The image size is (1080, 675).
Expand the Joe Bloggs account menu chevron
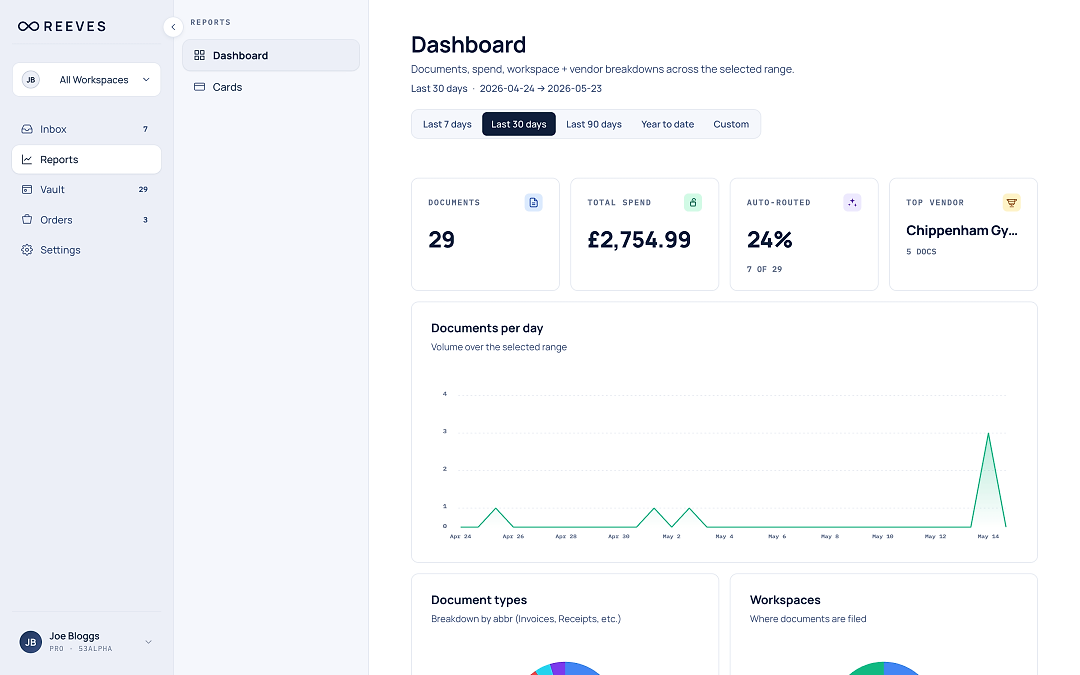[148, 642]
